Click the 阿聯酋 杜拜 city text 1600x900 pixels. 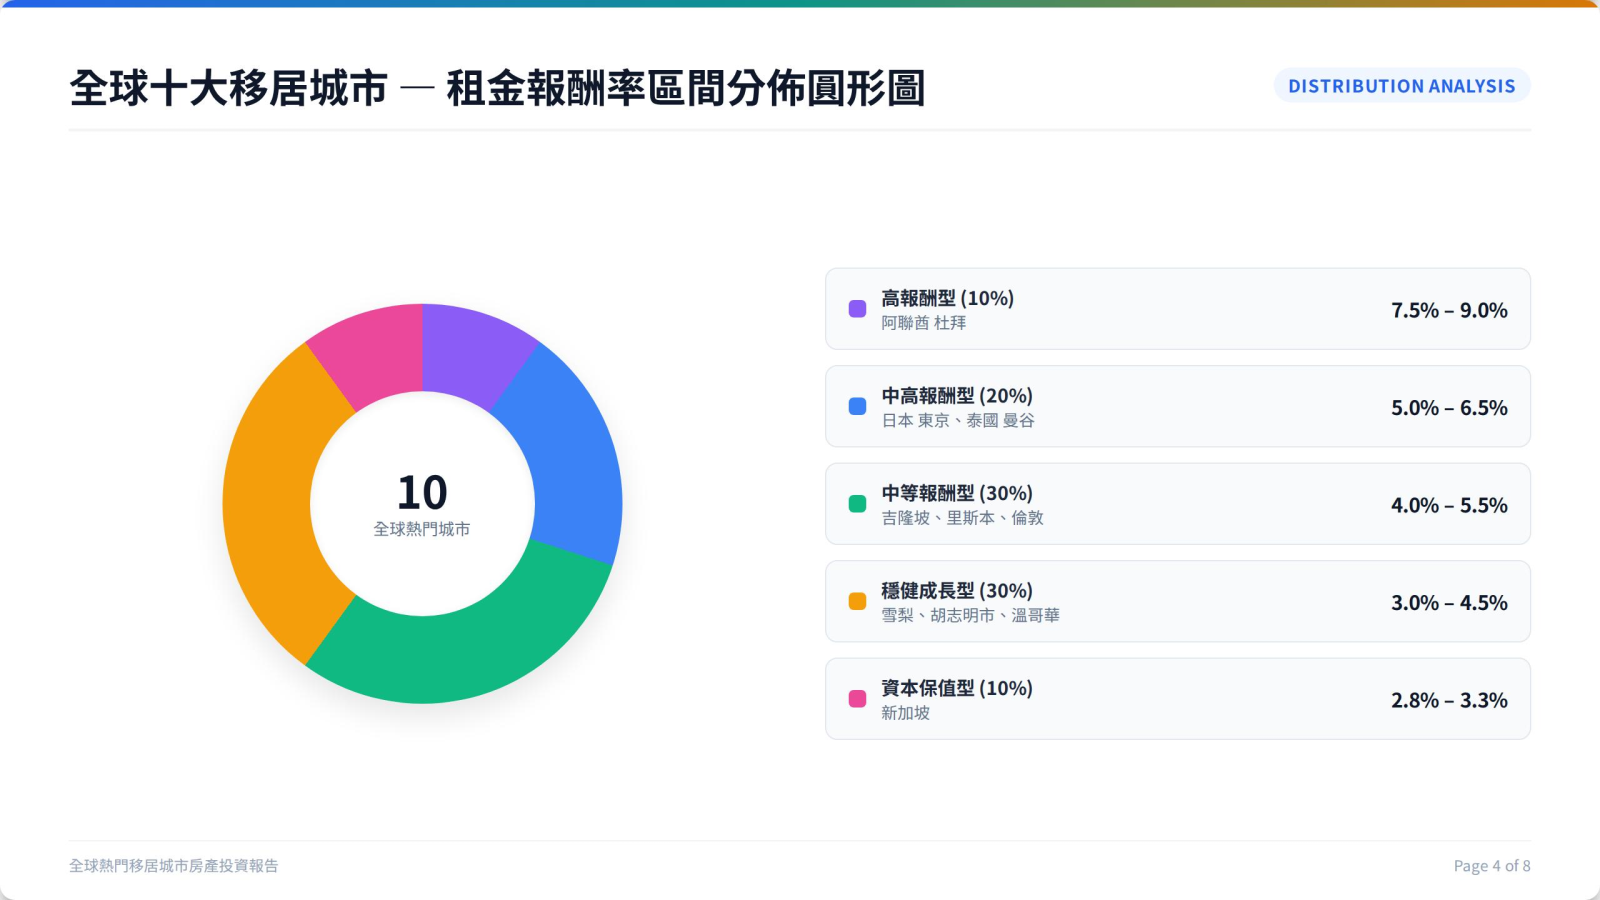click(x=923, y=323)
